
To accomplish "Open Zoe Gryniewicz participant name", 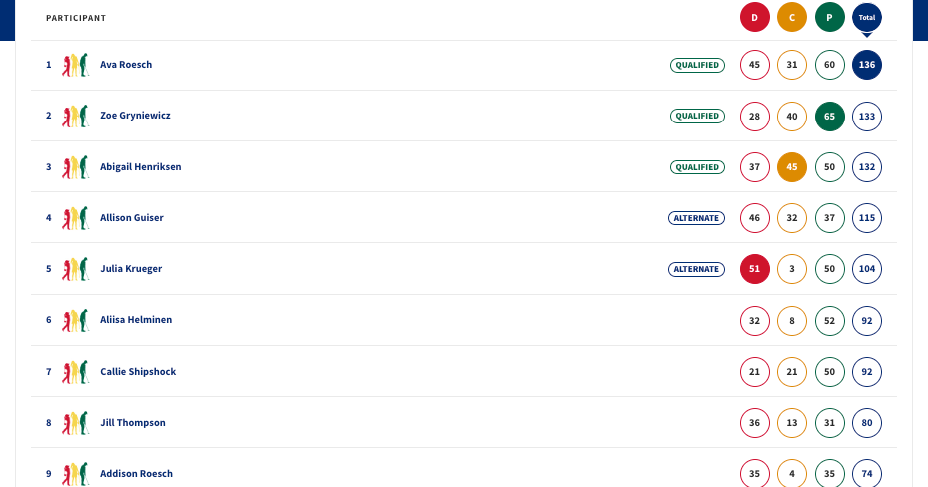I will click(135, 116).
